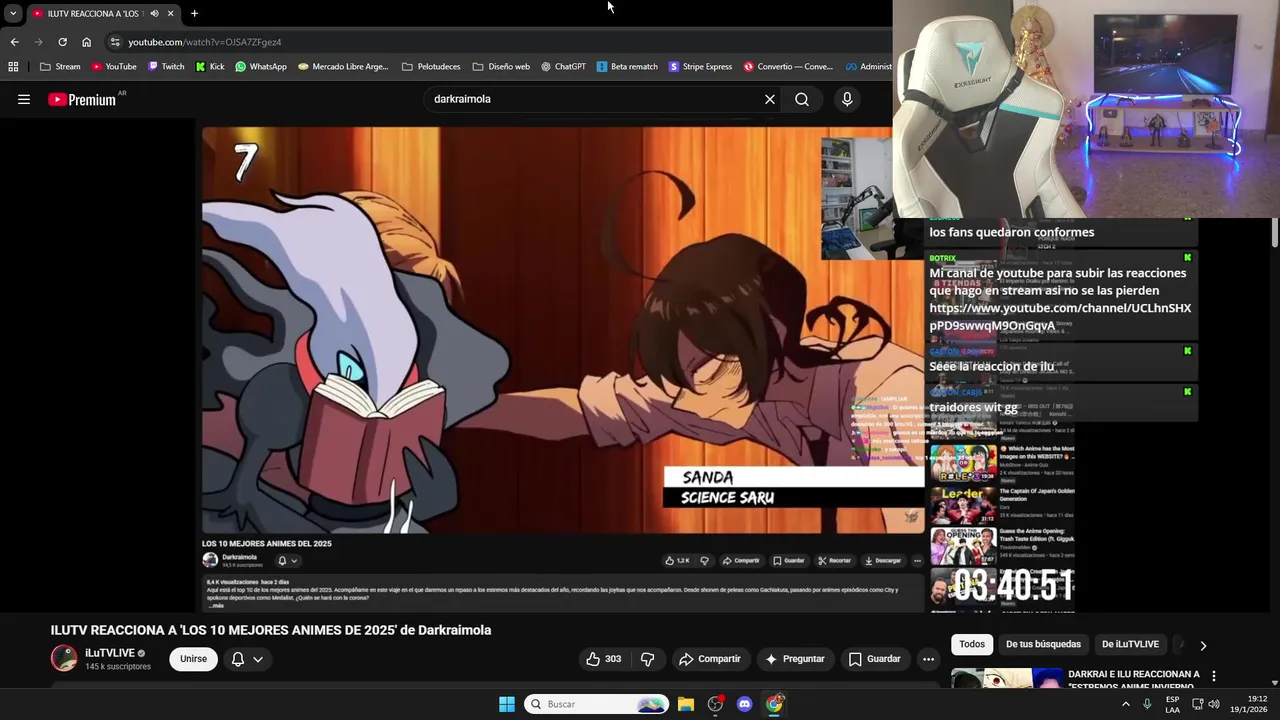
Task: Switch to Chrome in the taskbar
Action: (x=774, y=704)
